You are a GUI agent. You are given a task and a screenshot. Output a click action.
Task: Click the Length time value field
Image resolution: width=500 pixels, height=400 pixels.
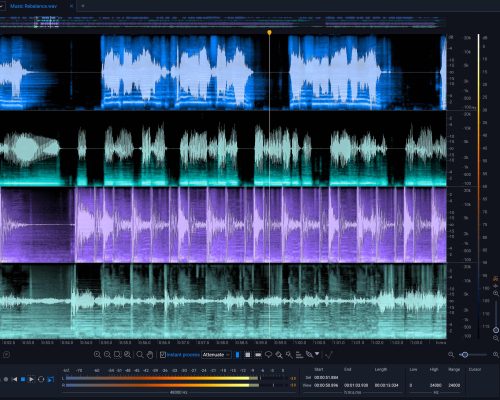coord(386,385)
